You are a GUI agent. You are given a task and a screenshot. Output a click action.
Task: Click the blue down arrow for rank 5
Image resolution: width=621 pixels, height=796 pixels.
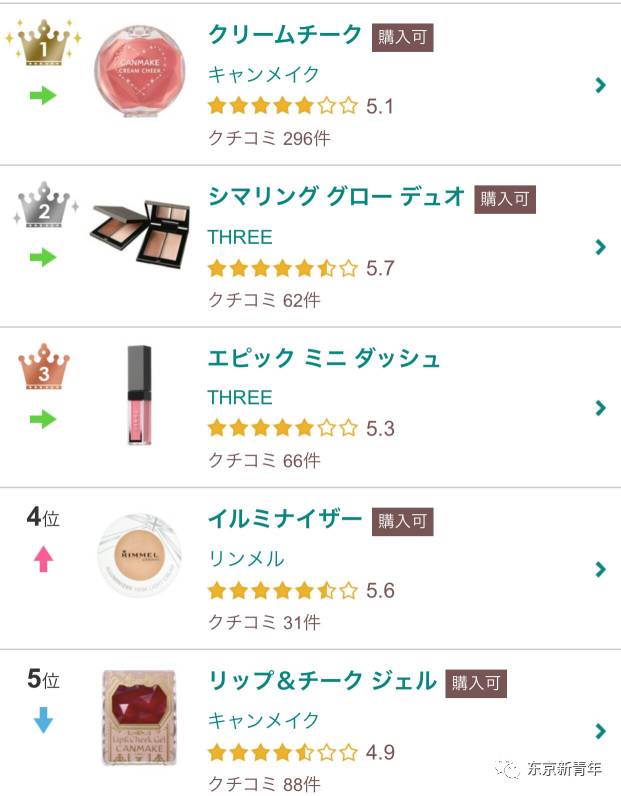(x=43, y=720)
